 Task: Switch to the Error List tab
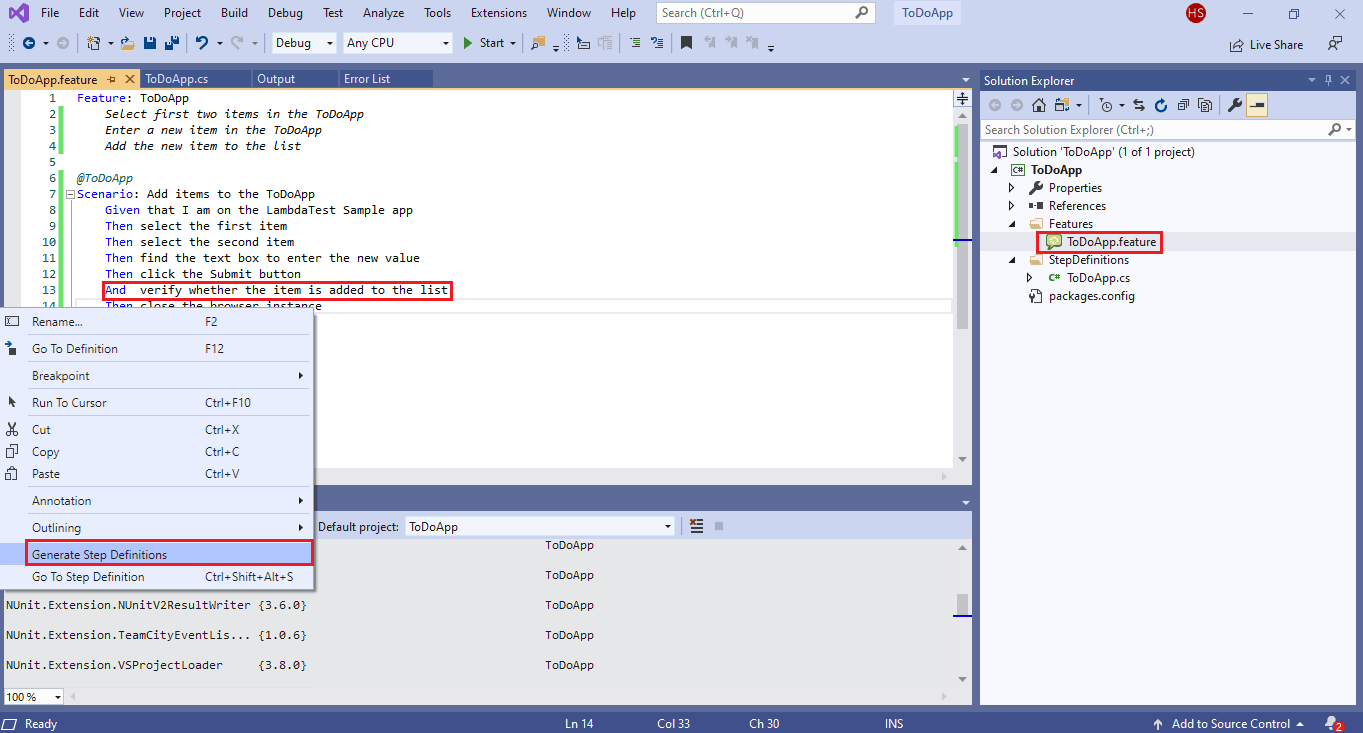coord(367,79)
